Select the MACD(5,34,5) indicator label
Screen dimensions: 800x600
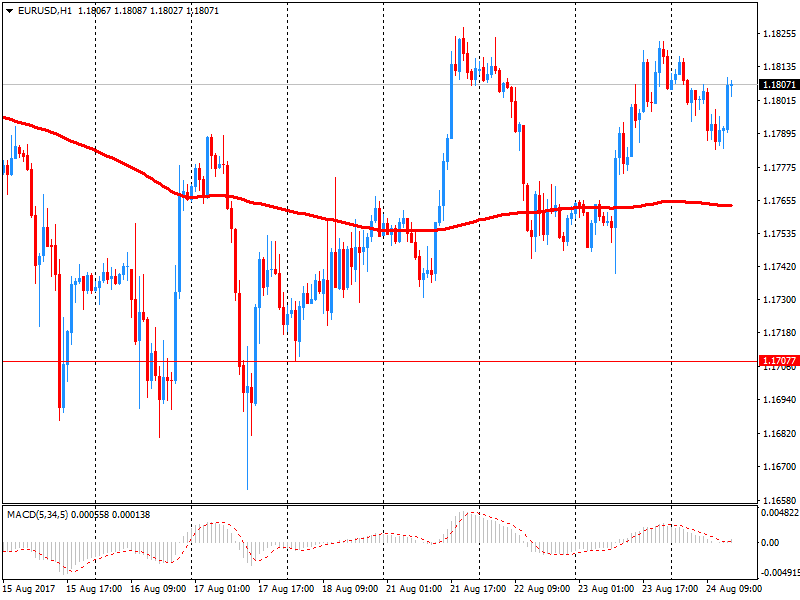coord(37,514)
